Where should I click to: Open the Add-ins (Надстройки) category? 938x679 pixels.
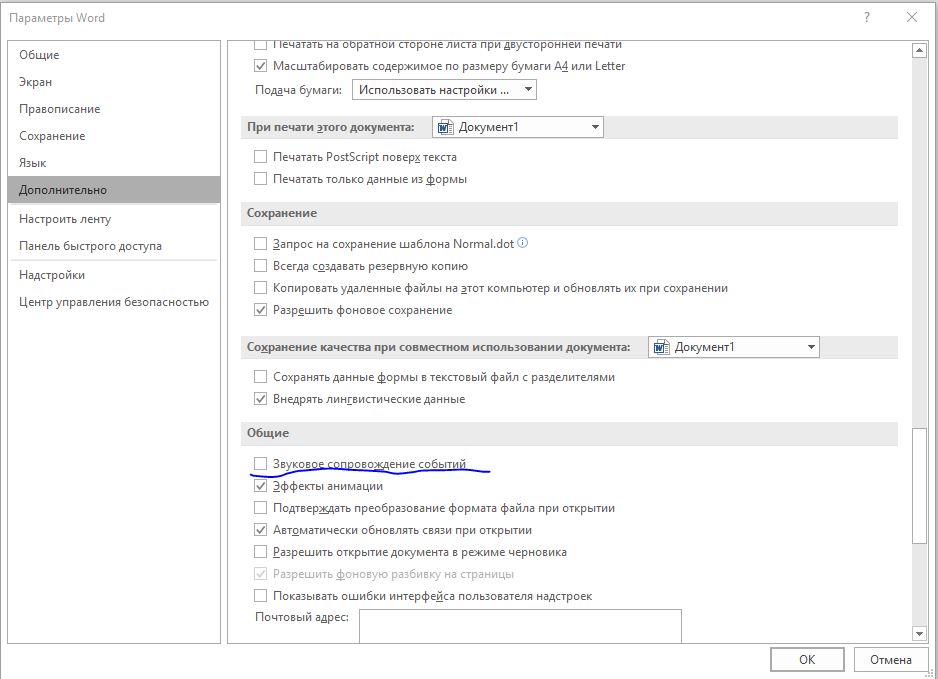(114, 275)
